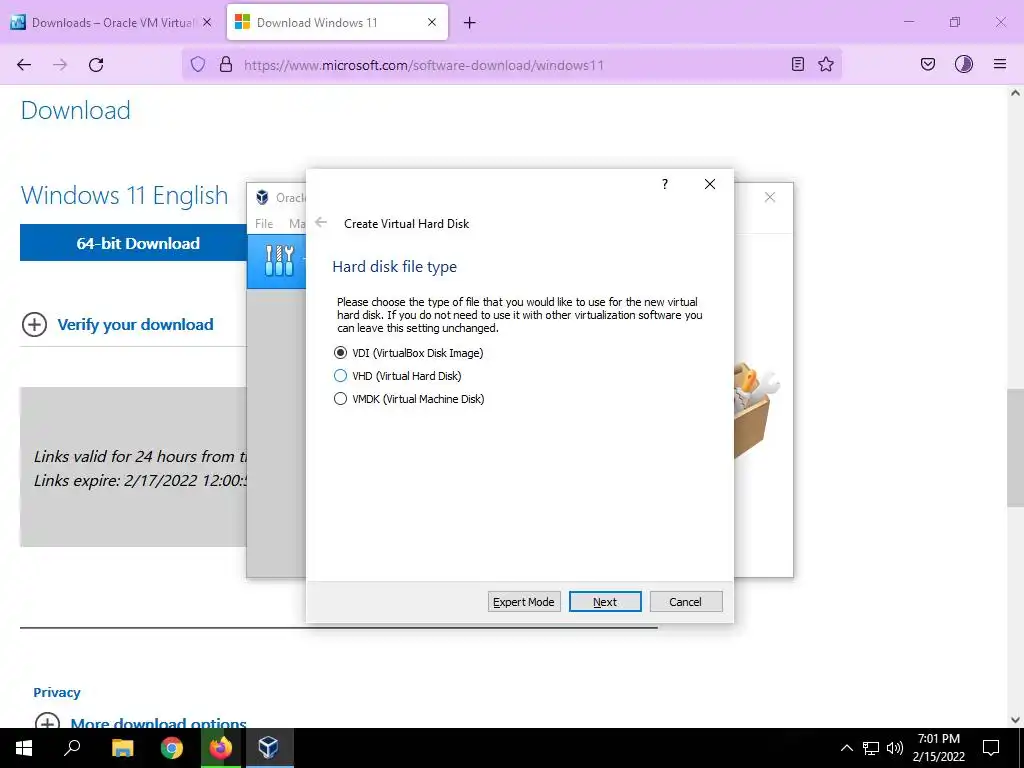Open File Explorer from taskbar
The image size is (1024, 768).
(122, 748)
